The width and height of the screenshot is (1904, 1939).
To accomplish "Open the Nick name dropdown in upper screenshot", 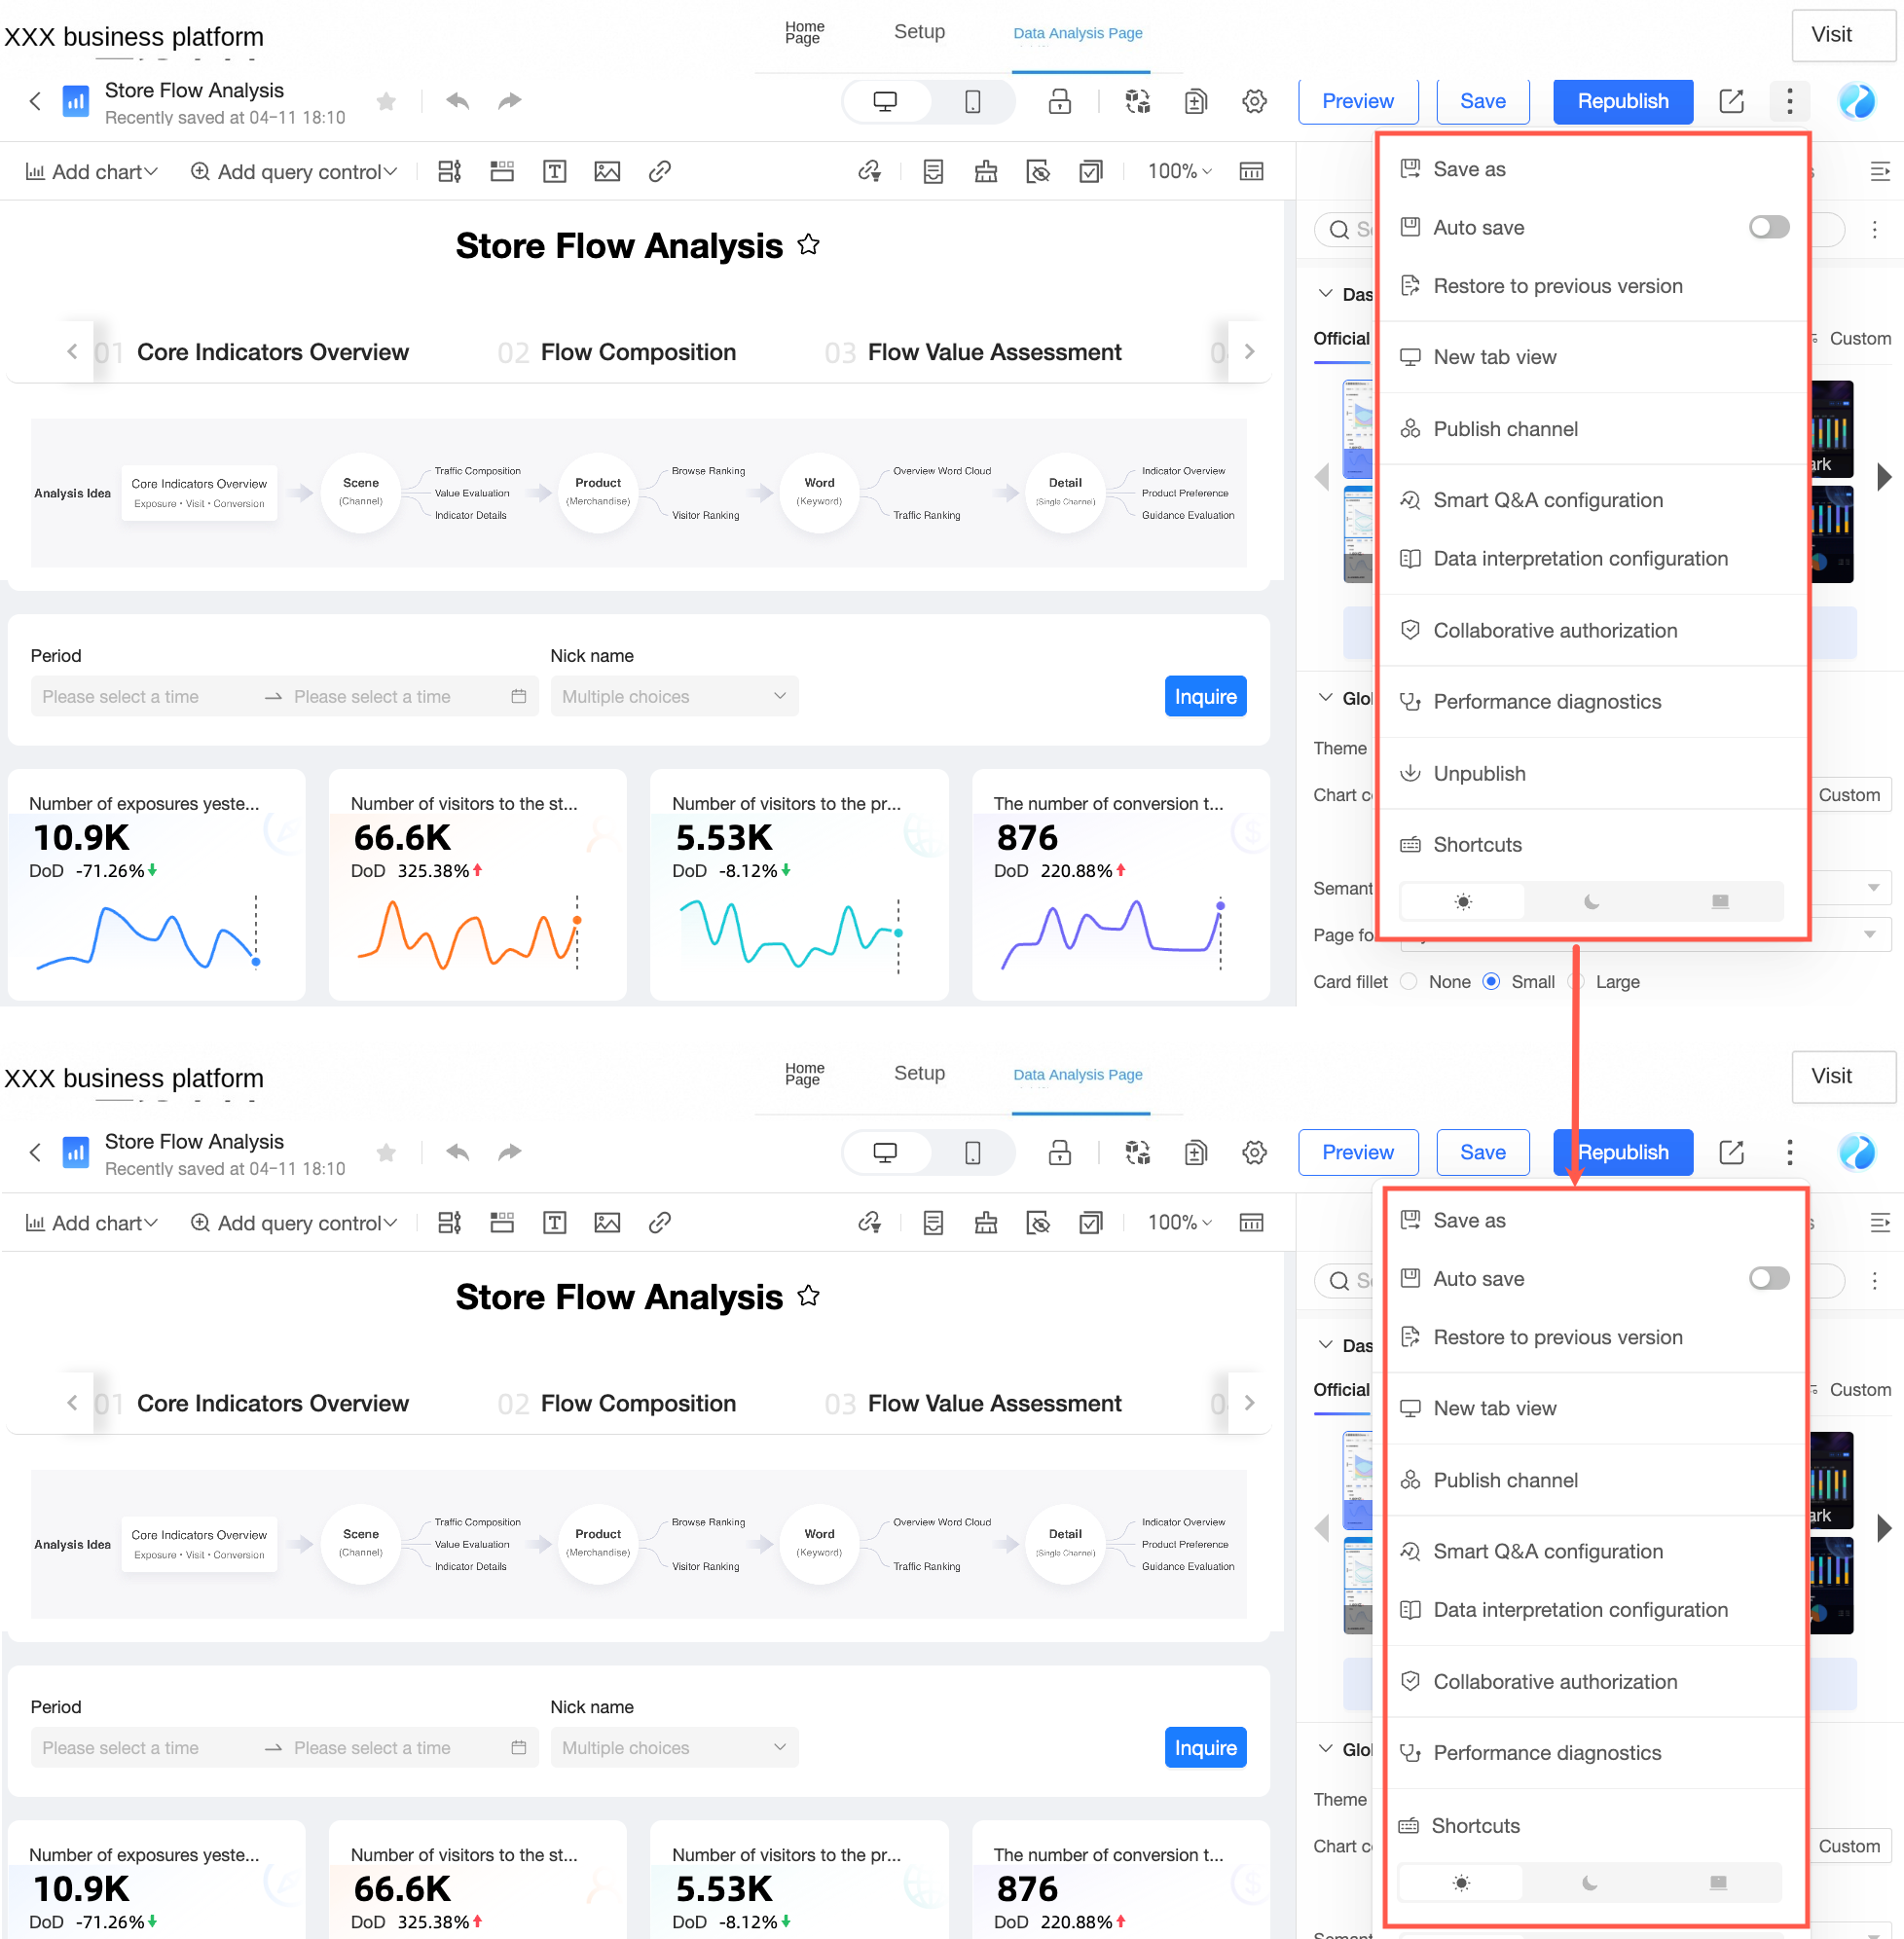I will [674, 696].
